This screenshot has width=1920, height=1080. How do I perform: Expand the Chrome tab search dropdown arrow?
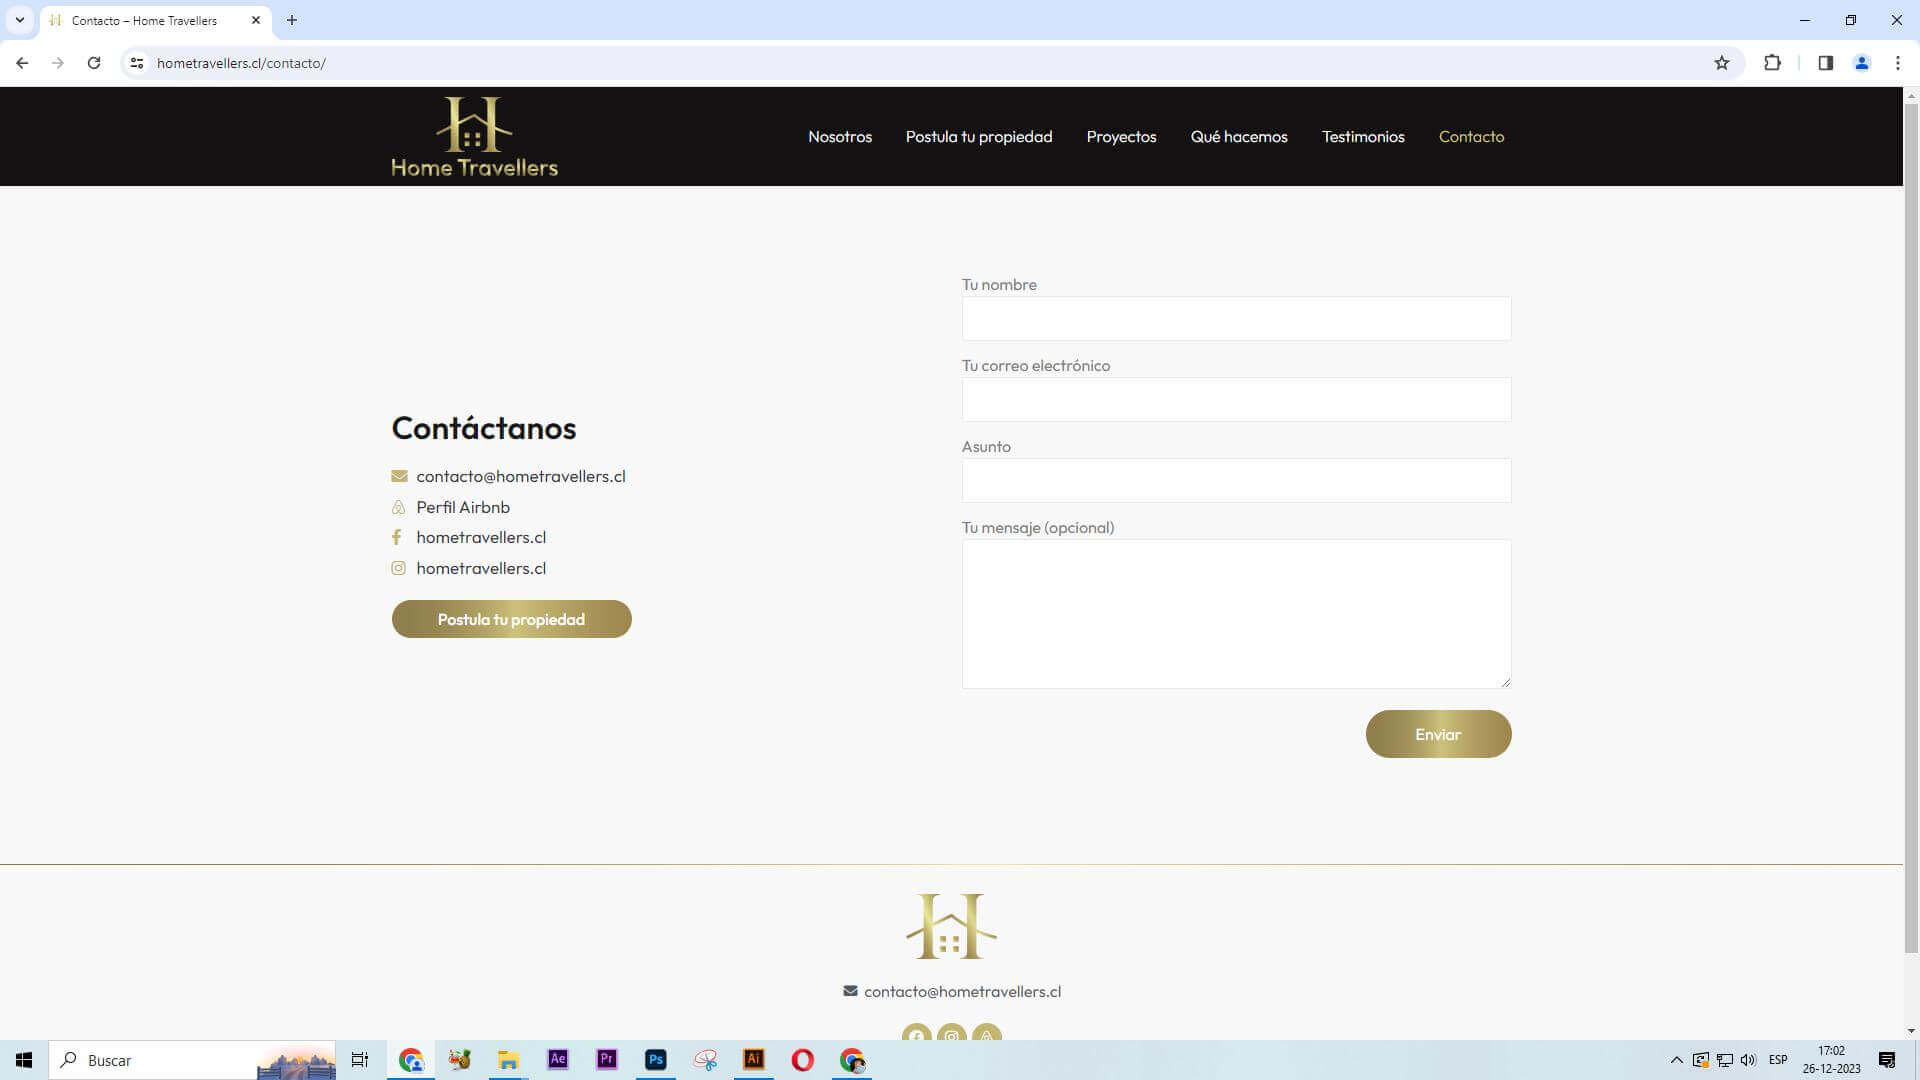point(19,20)
